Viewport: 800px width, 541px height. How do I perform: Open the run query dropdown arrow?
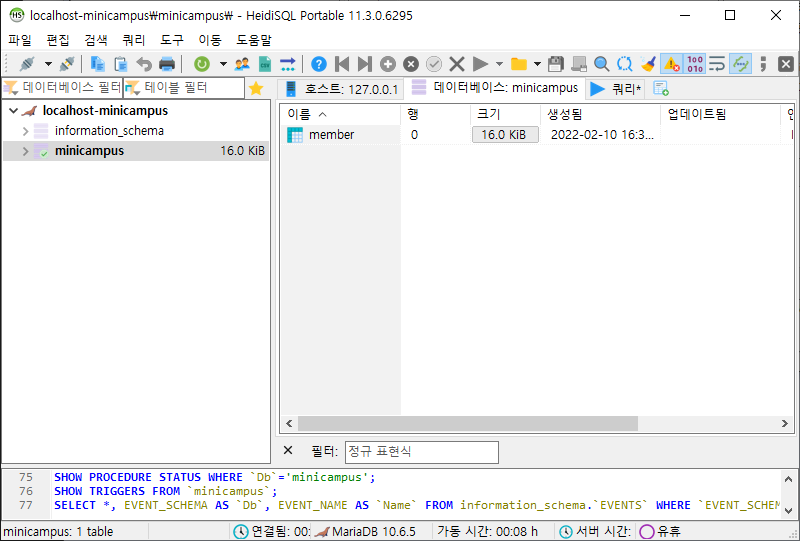(499, 64)
